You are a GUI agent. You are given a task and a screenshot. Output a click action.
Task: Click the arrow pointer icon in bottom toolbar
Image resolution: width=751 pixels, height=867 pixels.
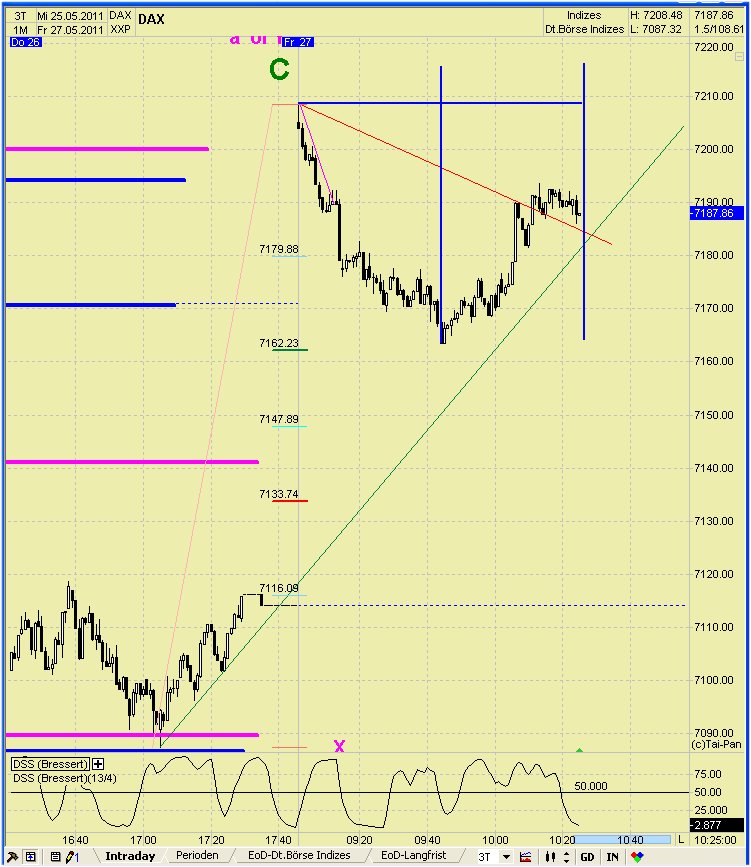point(12,857)
